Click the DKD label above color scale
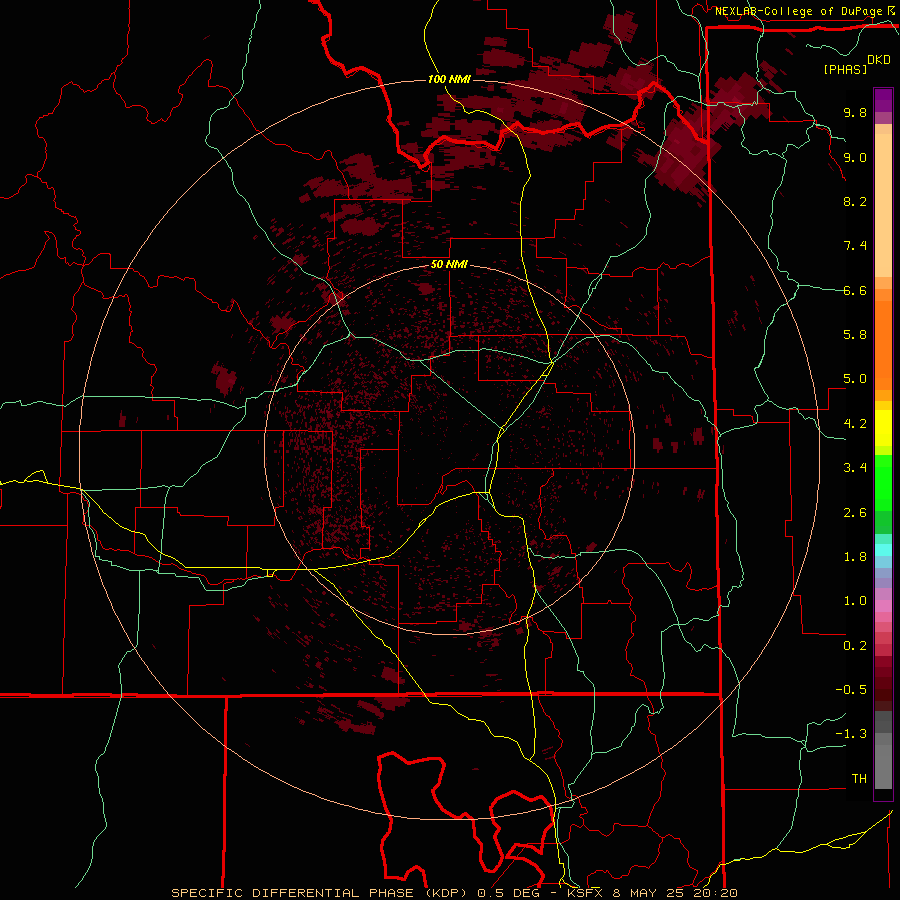 879,59
